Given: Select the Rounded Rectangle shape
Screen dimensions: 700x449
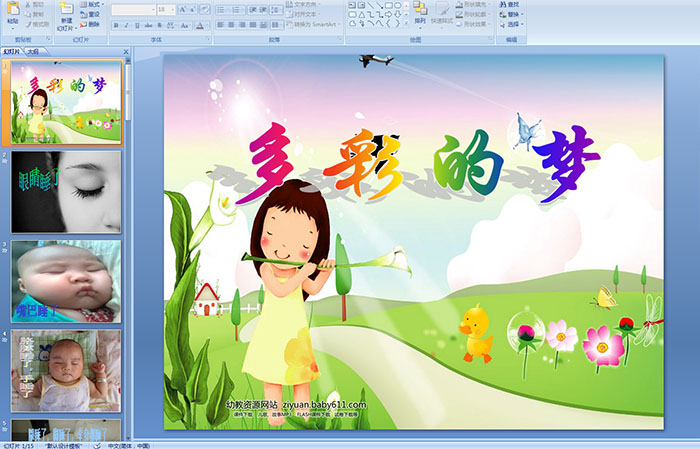Looking at the screenshot, I should point(352,15).
